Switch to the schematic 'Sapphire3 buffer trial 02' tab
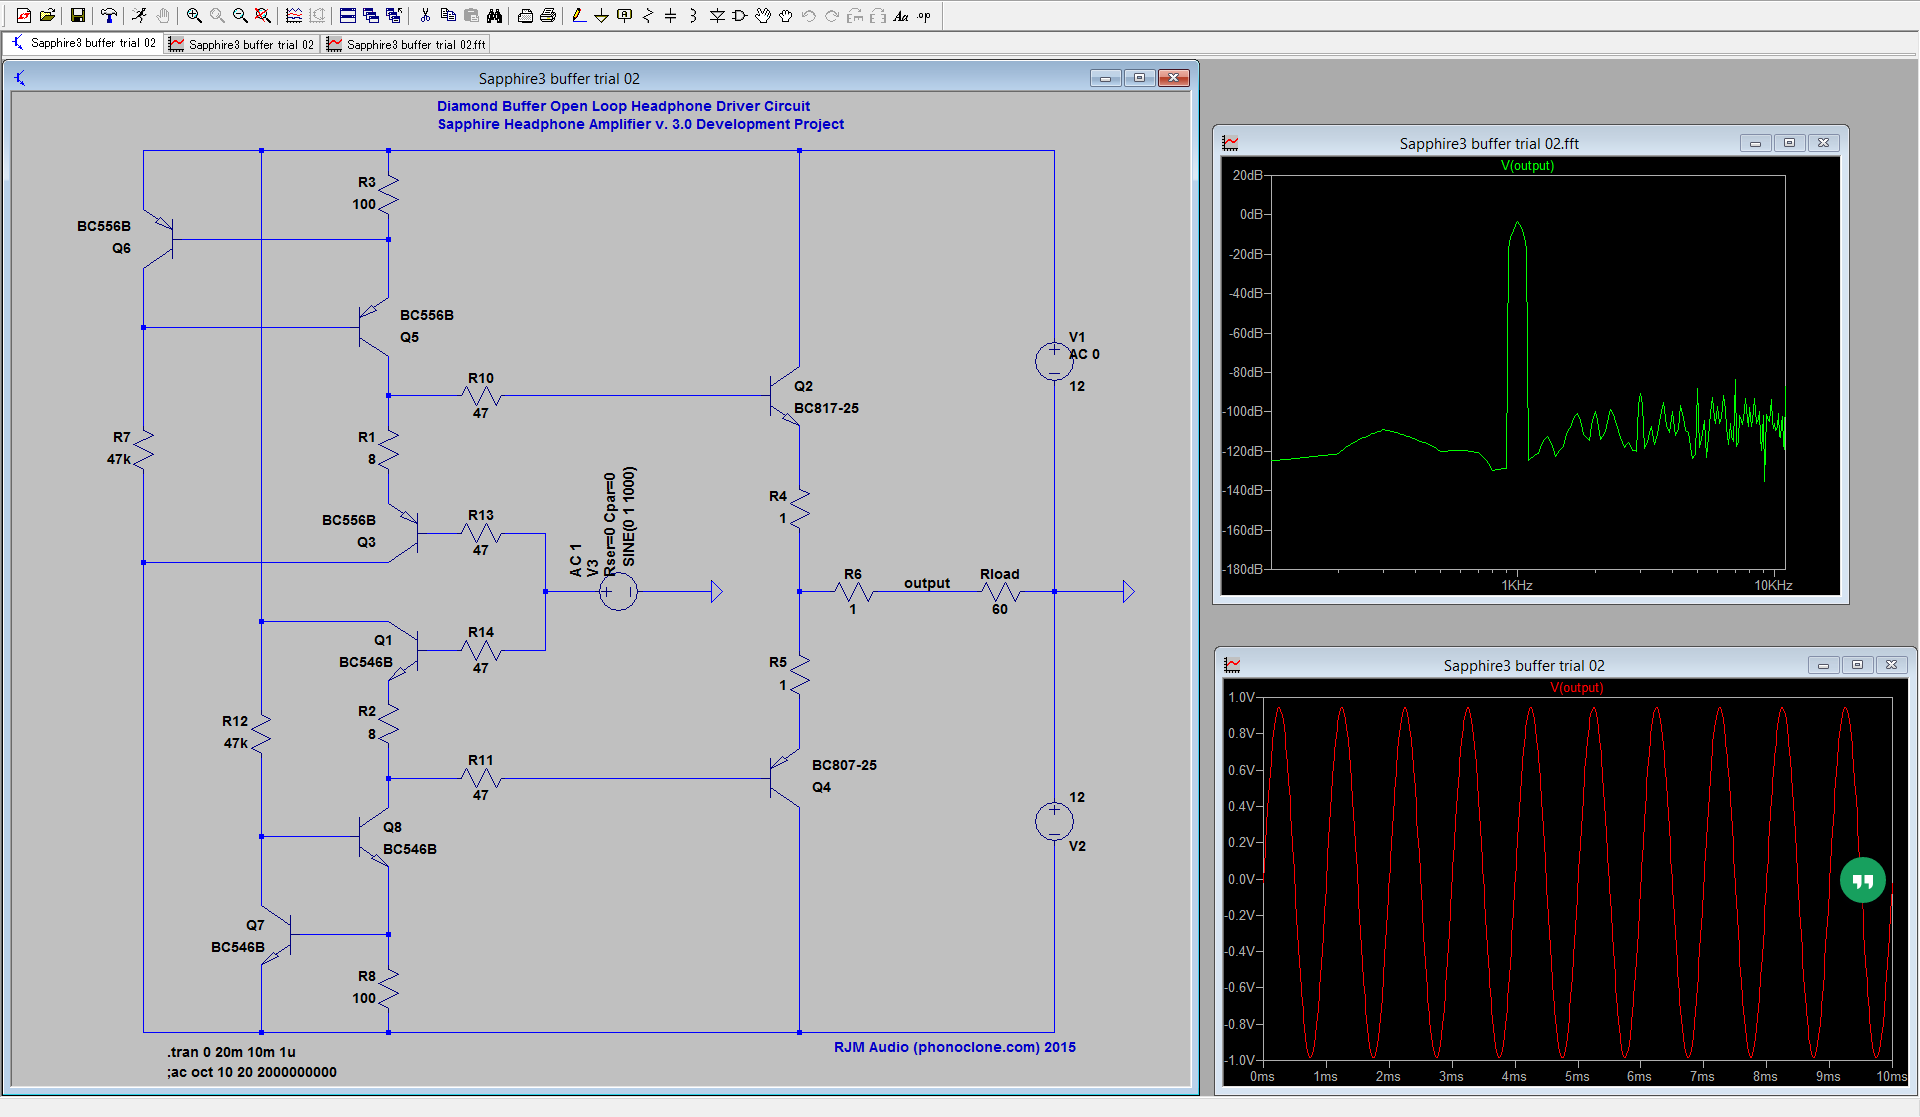Image resolution: width=1920 pixels, height=1117 pixels. point(82,43)
